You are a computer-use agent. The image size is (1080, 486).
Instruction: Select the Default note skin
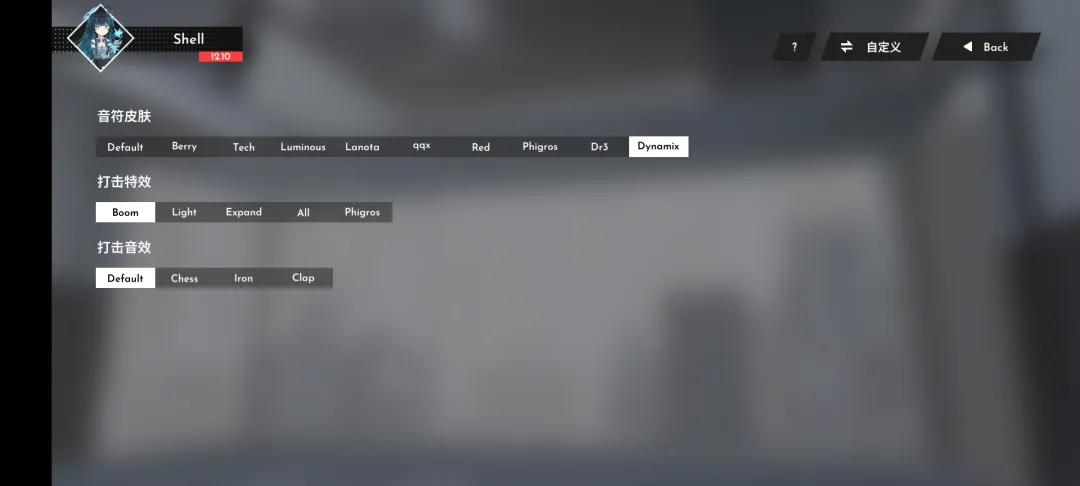click(x=125, y=147)
